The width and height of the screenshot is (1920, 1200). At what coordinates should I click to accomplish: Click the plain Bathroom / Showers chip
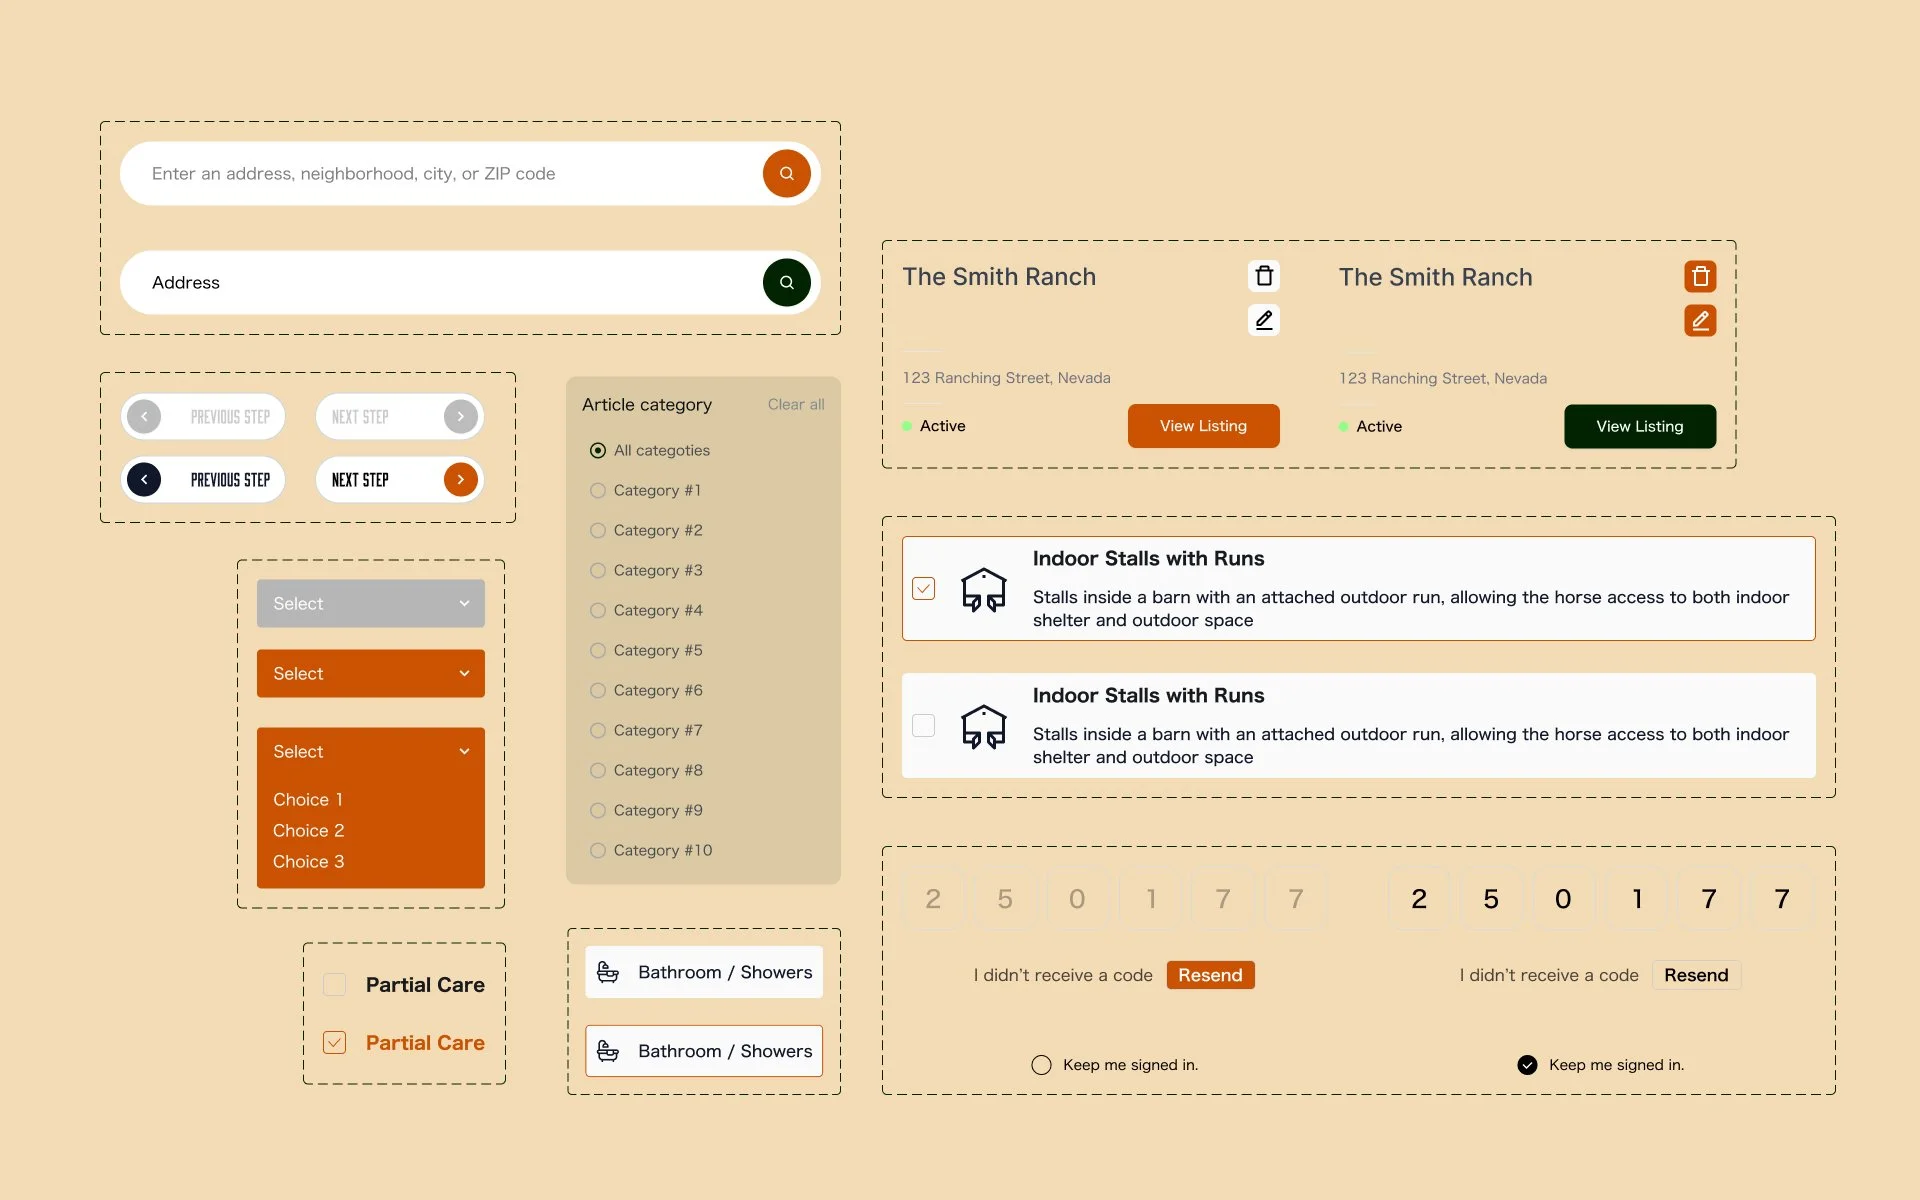(704, 972)
